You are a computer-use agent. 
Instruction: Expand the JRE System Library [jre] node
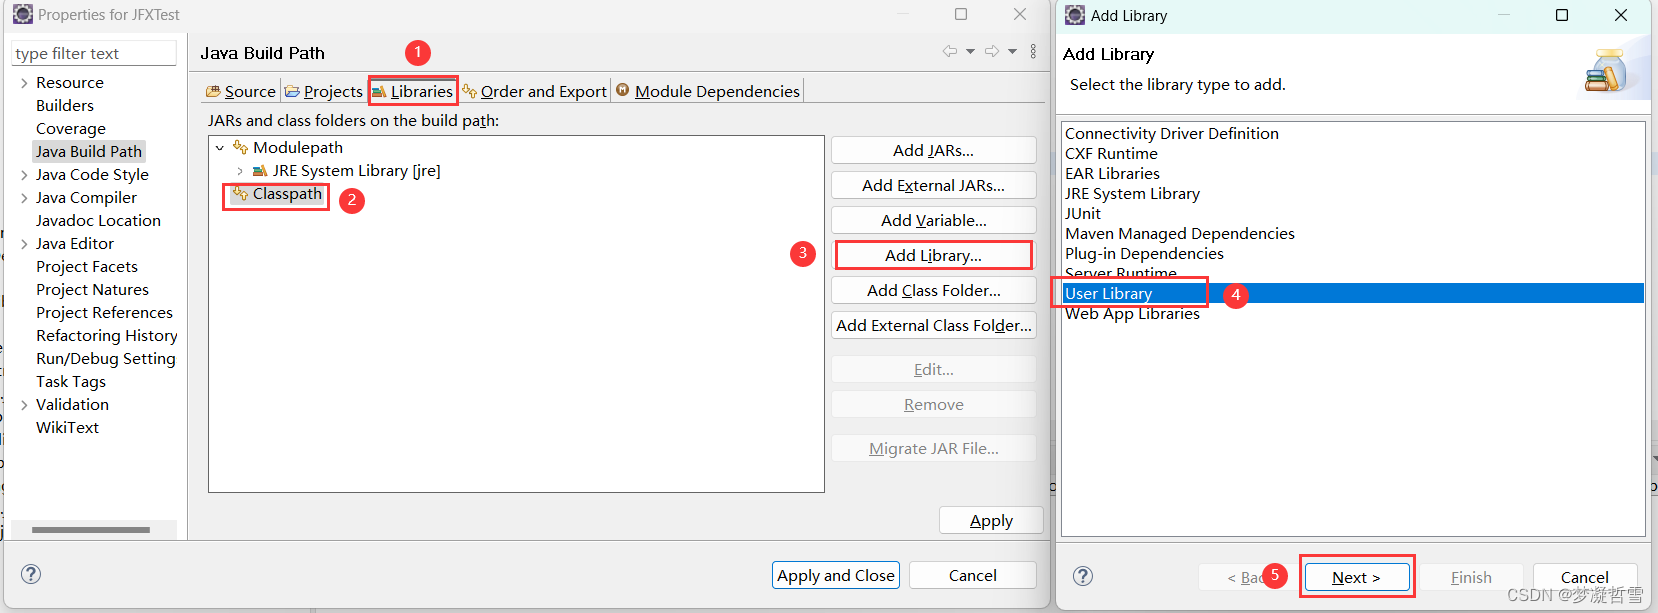coord(240,171)
